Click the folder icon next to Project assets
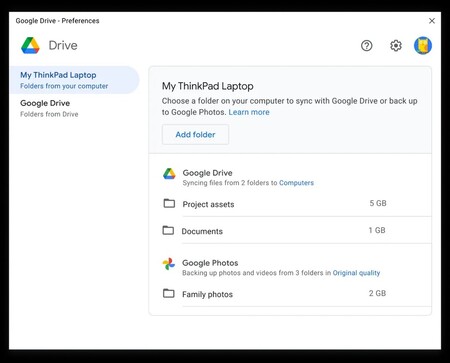The width and height of the screenshot is (450, 363). click(x=169, y=203)
